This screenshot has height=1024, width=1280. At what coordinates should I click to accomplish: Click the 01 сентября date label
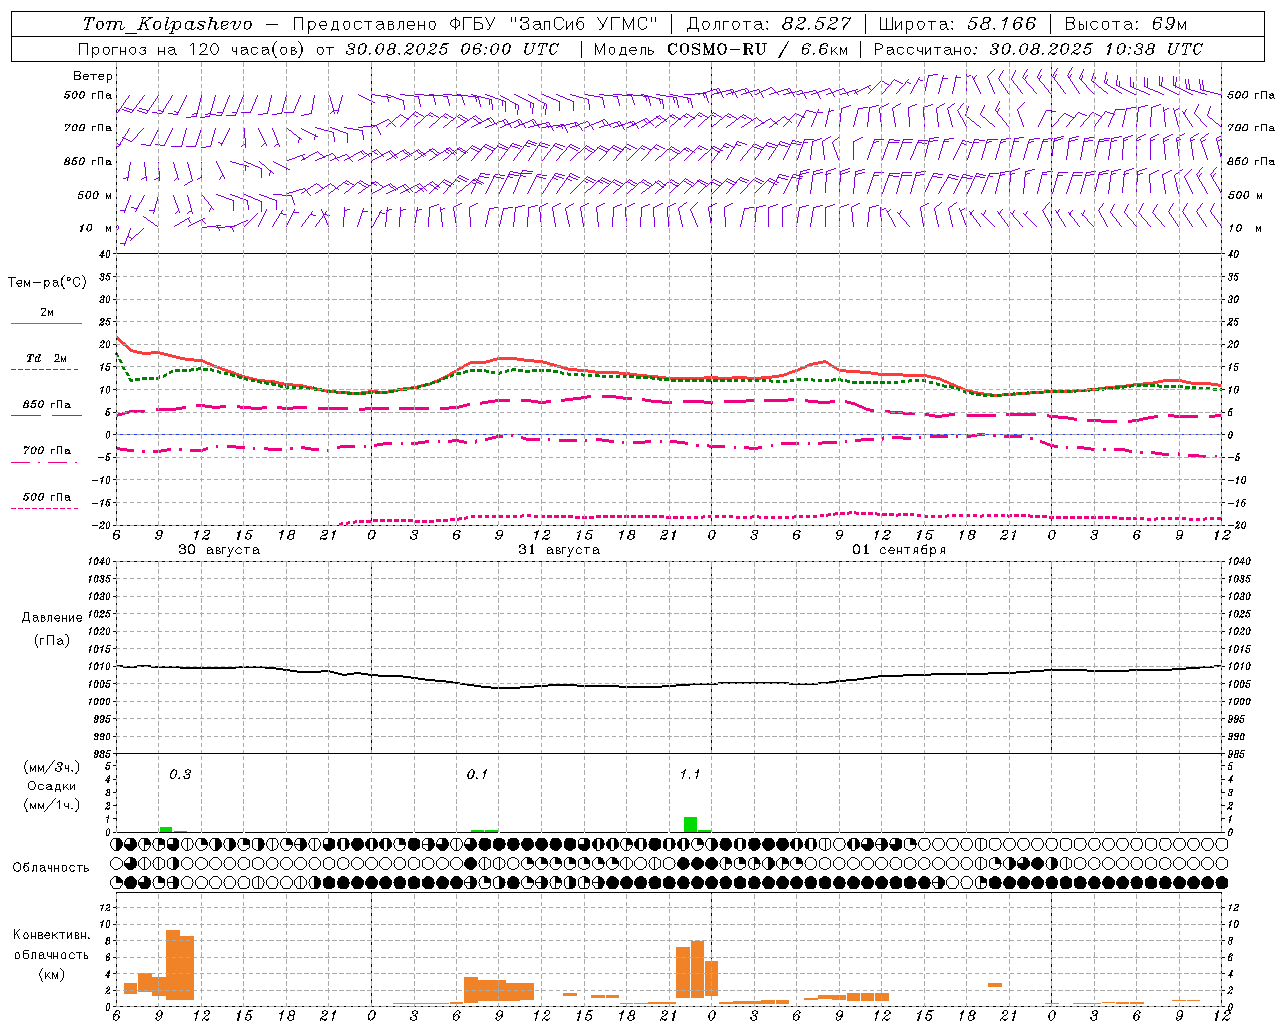point(899,550)
